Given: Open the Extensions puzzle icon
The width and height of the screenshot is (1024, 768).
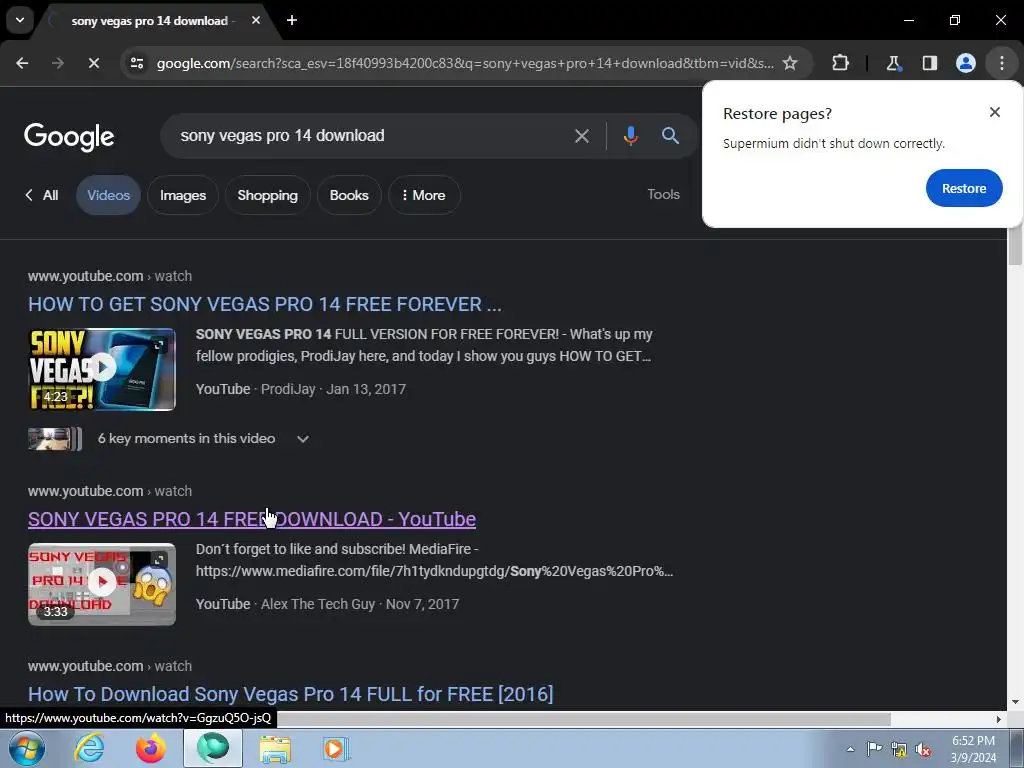Looking at the screenshot, I should (840, 63).
